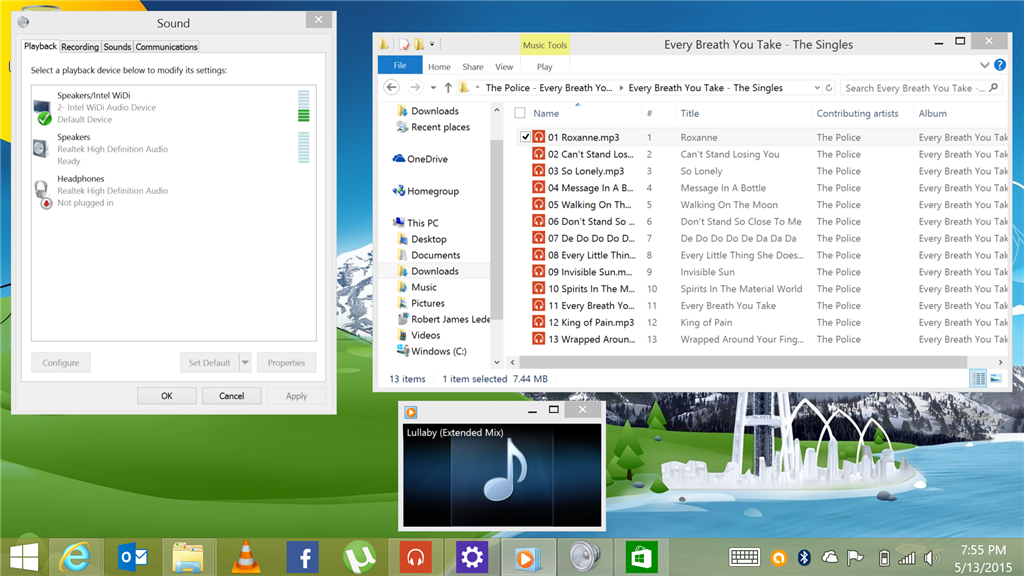Image resolution: width=1024 pixels, height=576 pixels.
Task: Uncheck the 01 Roxanne.mp3 checkbox
Action: click(x=525, y=137)
